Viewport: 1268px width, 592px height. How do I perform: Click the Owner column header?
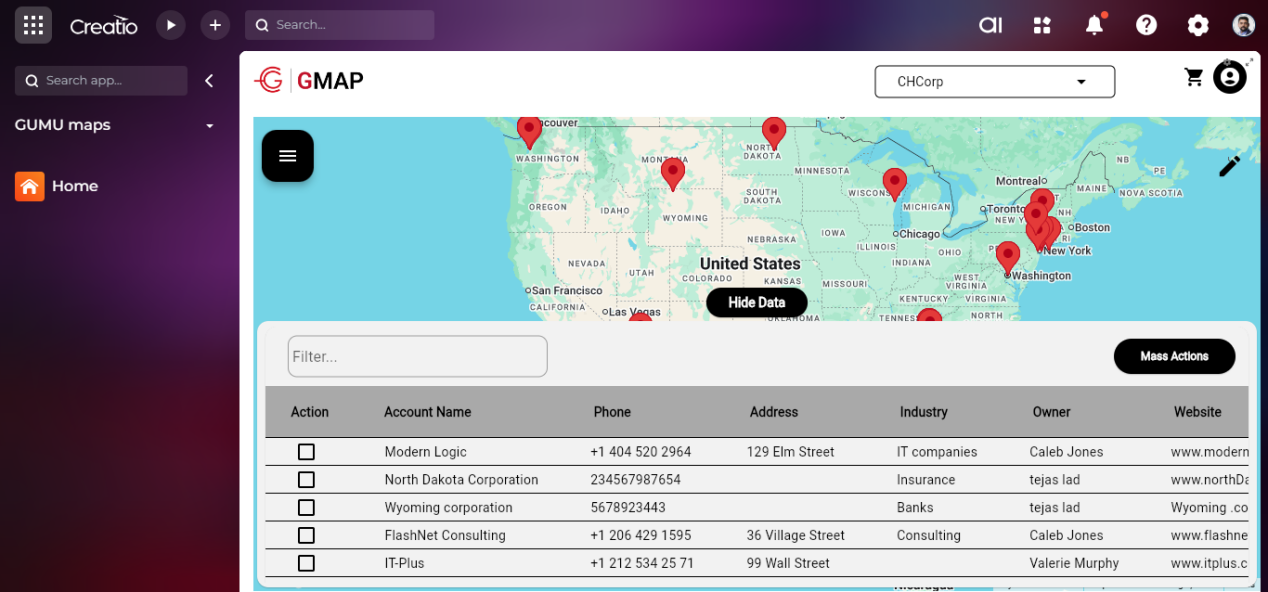point(1051,412)
